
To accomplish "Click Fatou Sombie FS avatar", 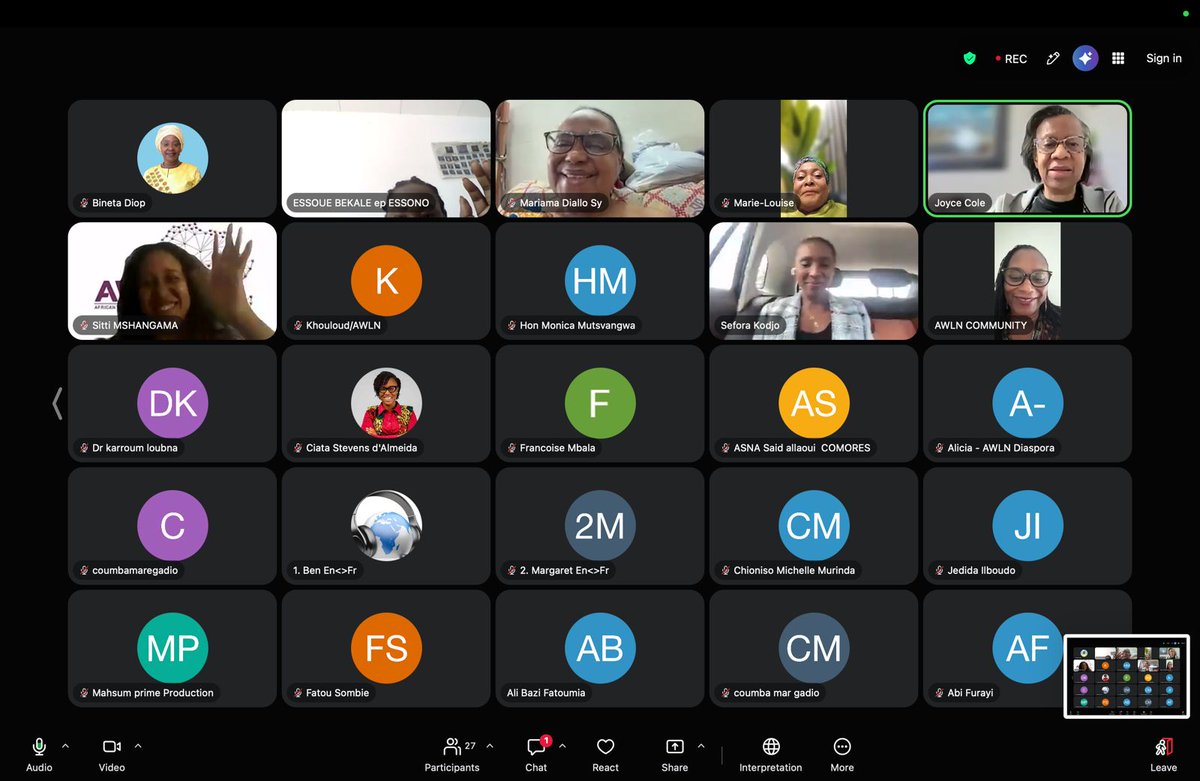I will (386, 648).
